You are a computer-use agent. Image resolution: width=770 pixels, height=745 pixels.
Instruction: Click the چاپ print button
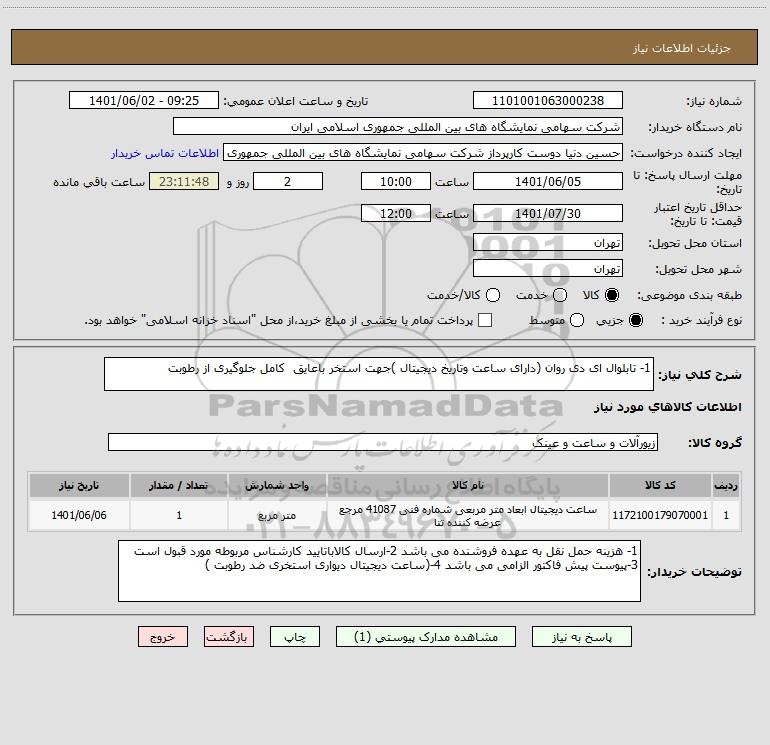pos(295,637)
